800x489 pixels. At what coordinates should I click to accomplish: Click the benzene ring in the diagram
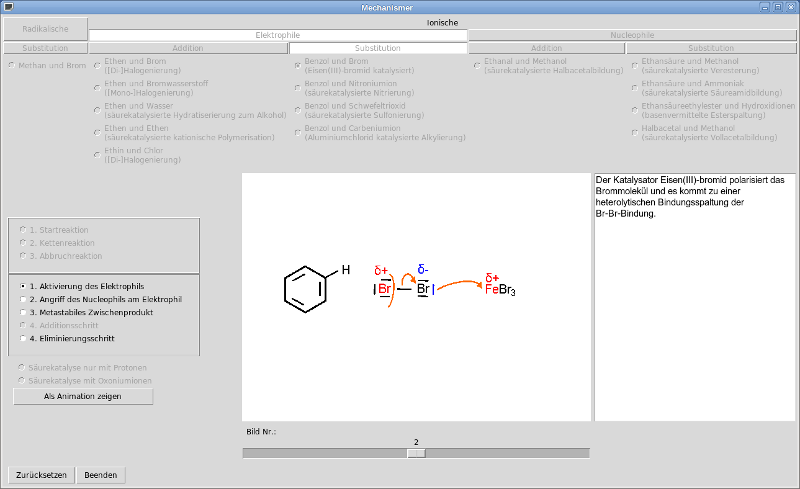304,290
